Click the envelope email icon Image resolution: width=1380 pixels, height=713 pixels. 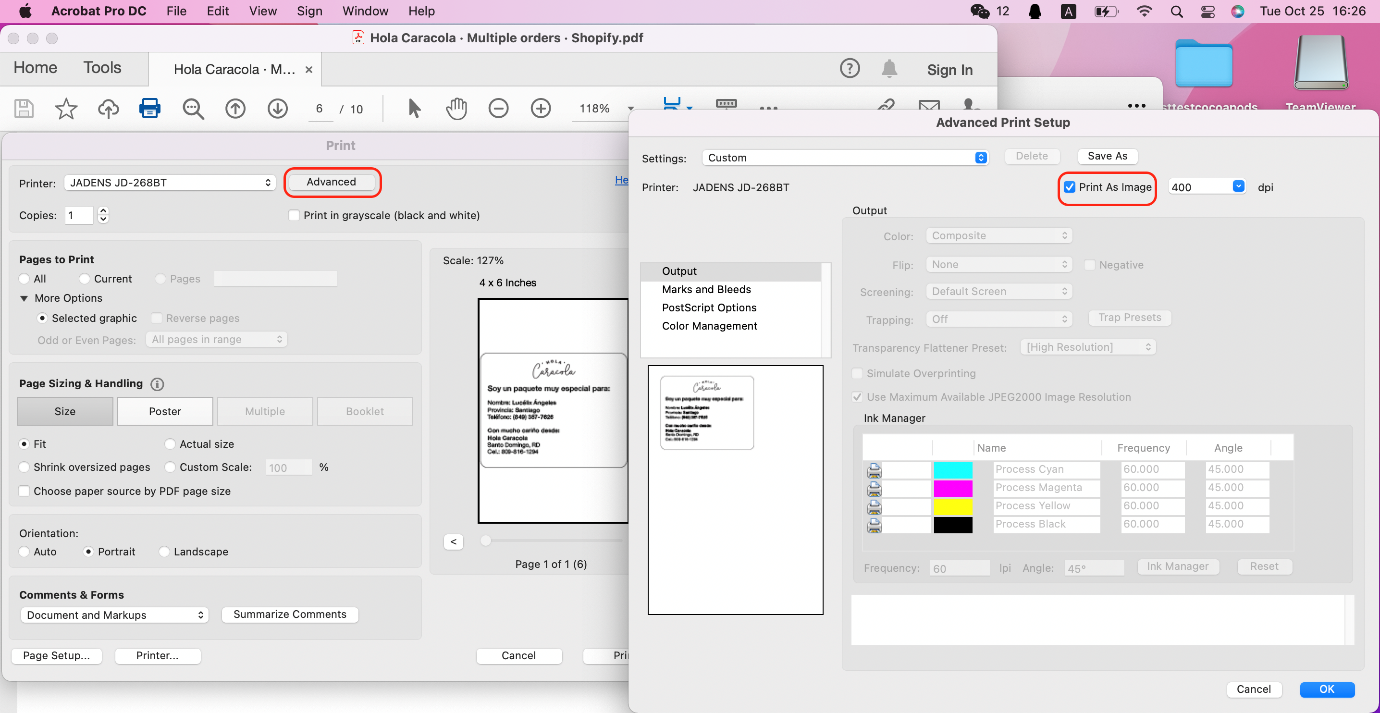(x=929, y=105)
